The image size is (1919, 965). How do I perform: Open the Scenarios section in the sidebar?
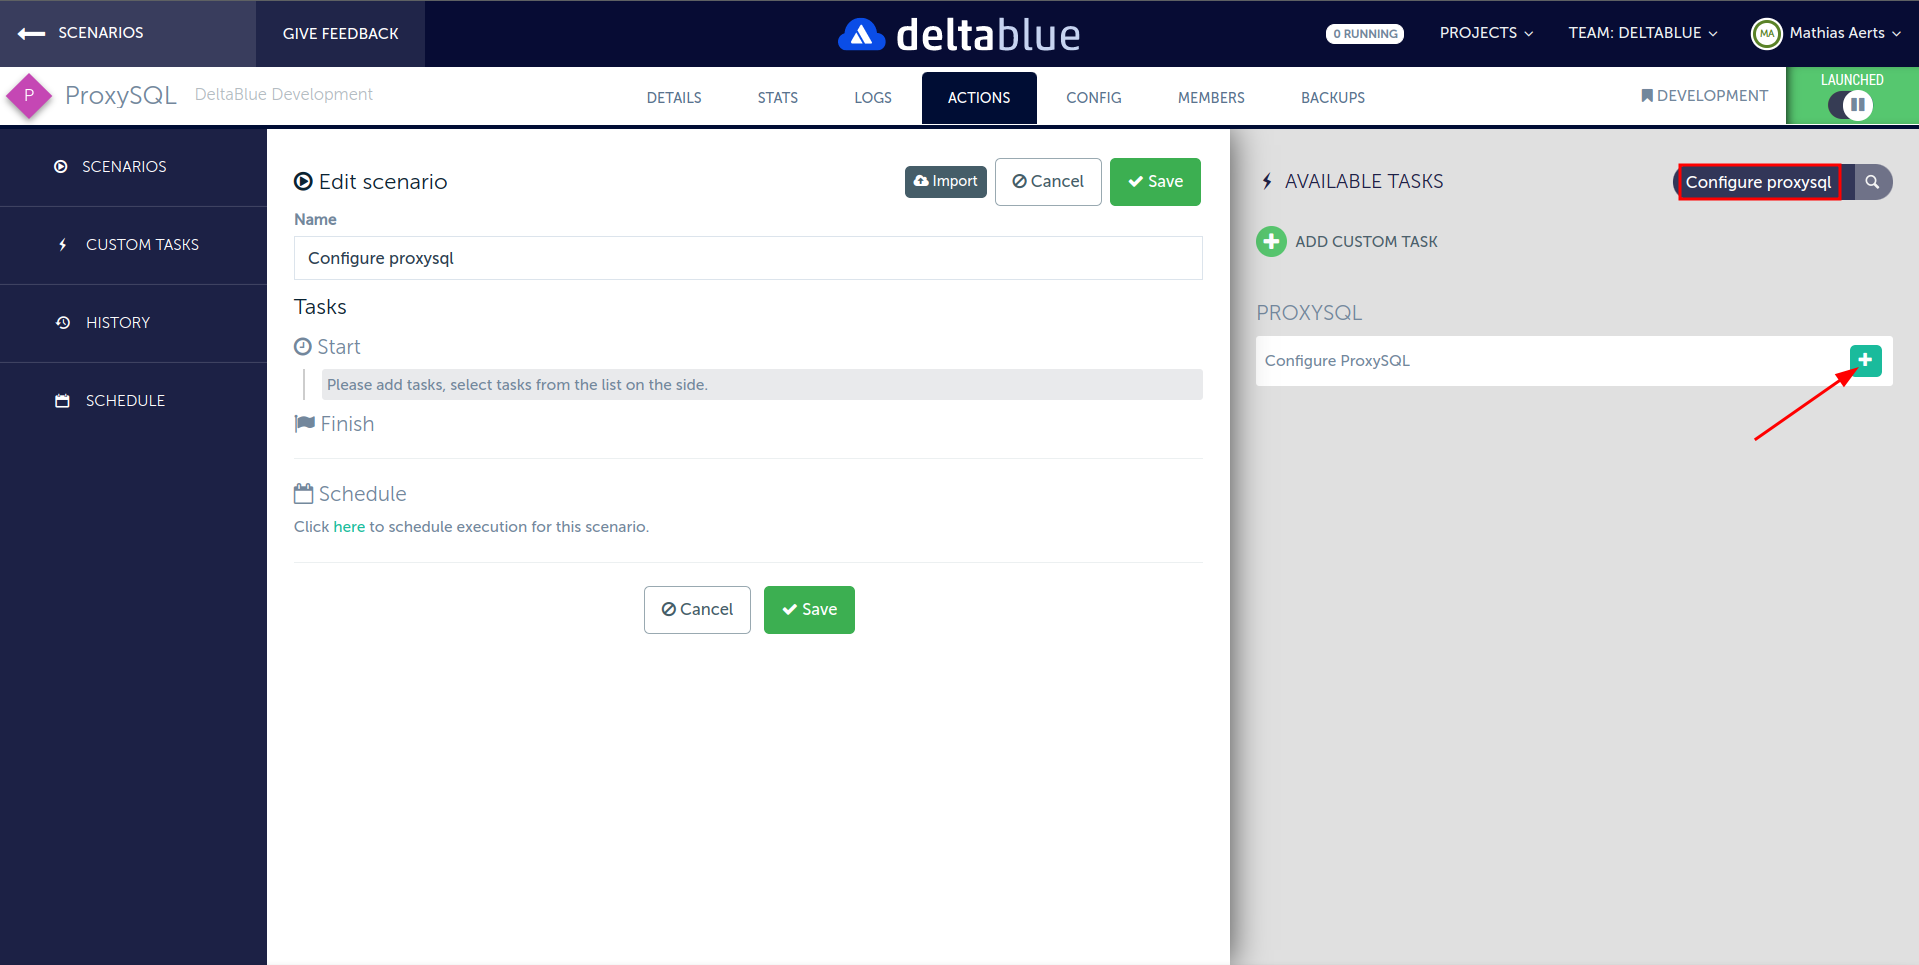124,166
